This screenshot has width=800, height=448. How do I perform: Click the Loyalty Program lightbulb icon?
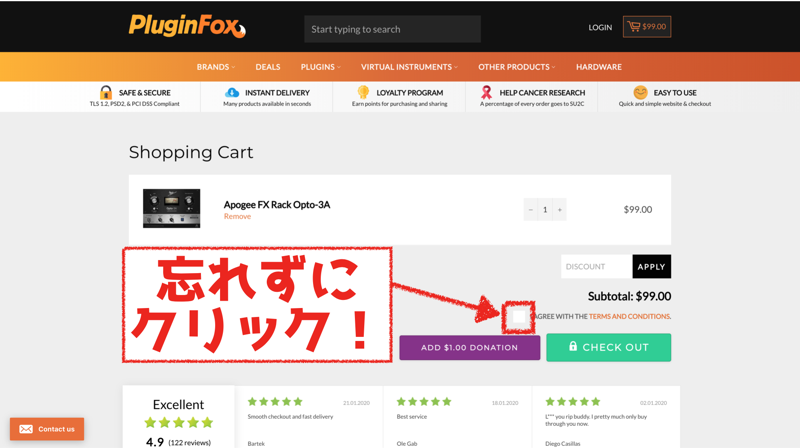[x=363, y=92]
